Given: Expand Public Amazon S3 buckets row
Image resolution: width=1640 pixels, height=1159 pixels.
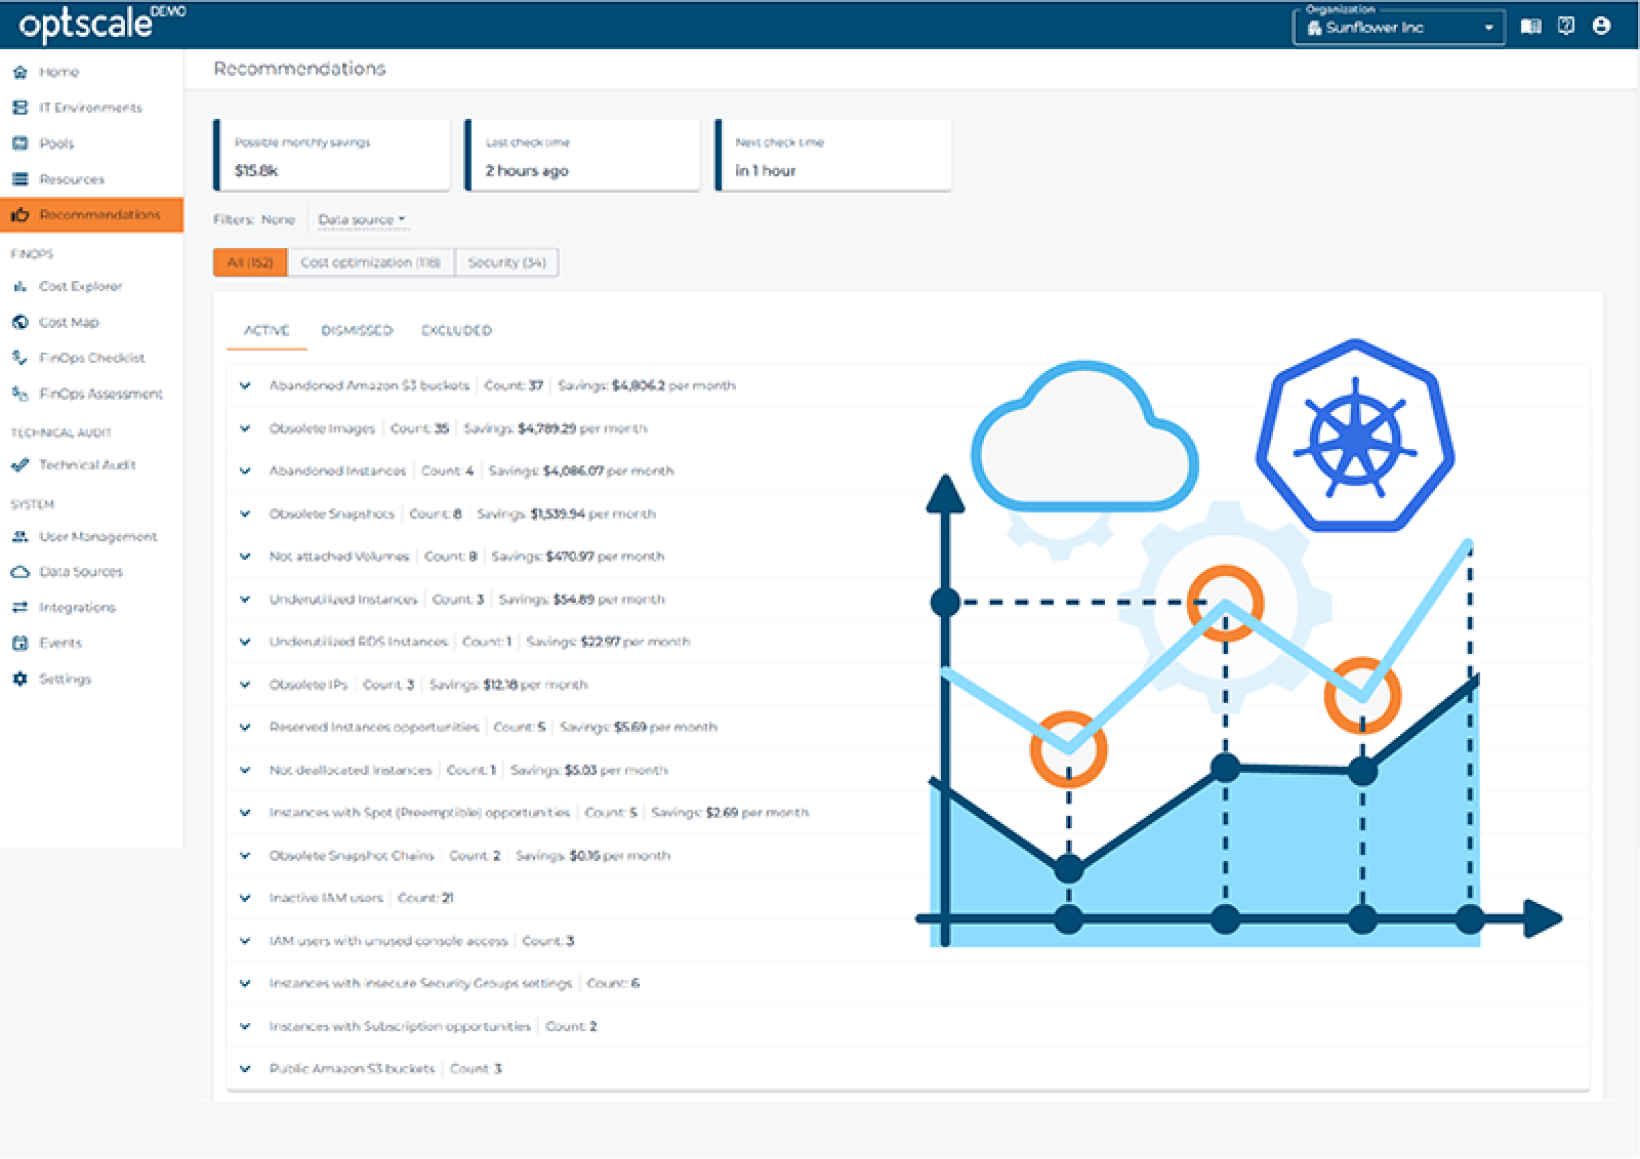Looking at the screenshot, I should (x=245, y=1069).
